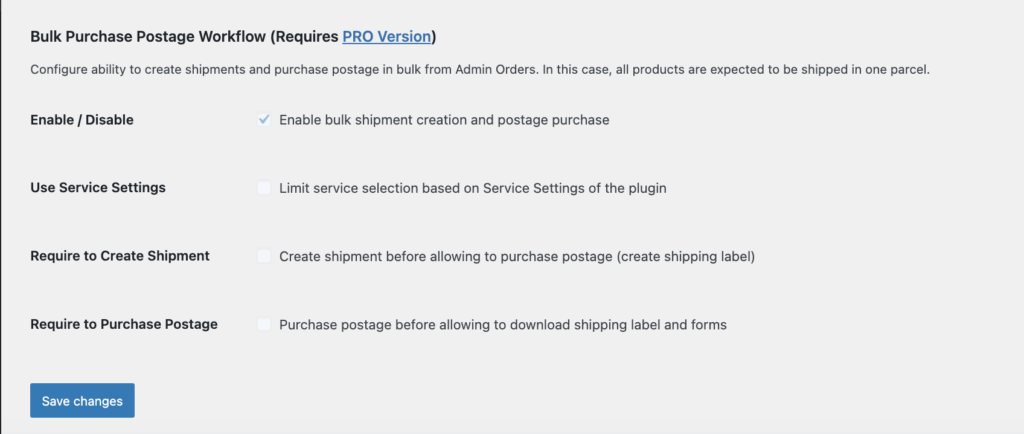
Task: Click the 'Configure ability' opening words of description
Action: point(78,70)
